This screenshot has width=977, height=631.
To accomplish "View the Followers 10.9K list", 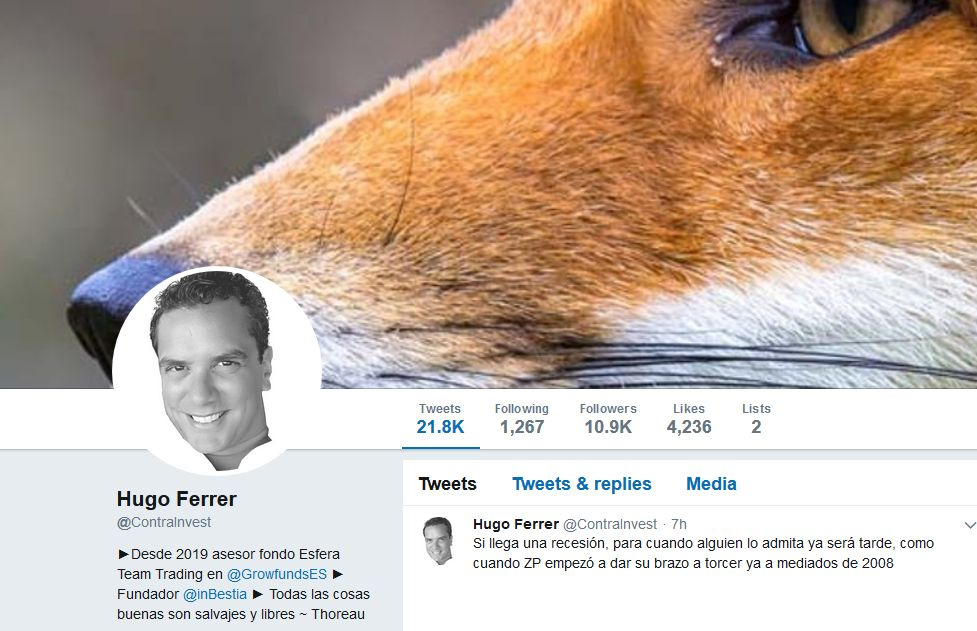I will click(608, 418).
